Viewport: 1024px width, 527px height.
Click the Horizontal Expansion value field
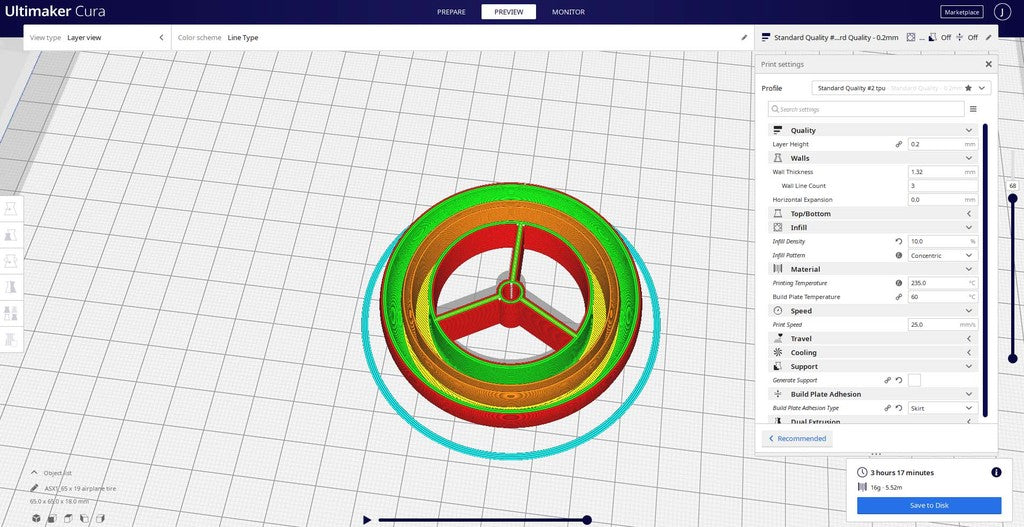coord(943,199)
